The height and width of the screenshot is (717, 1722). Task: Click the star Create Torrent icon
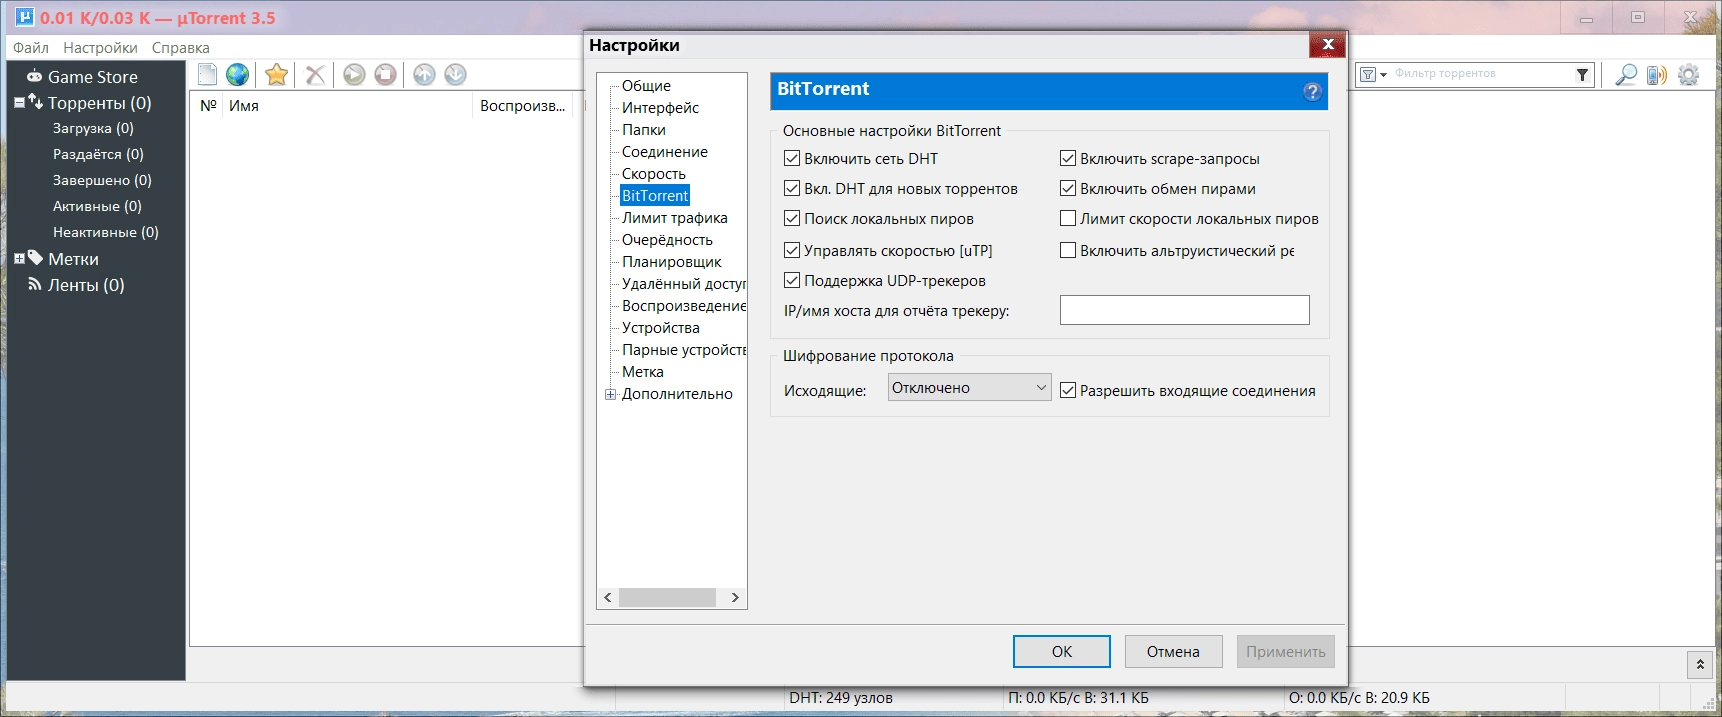pyautogui.click(x=277, y=74)
